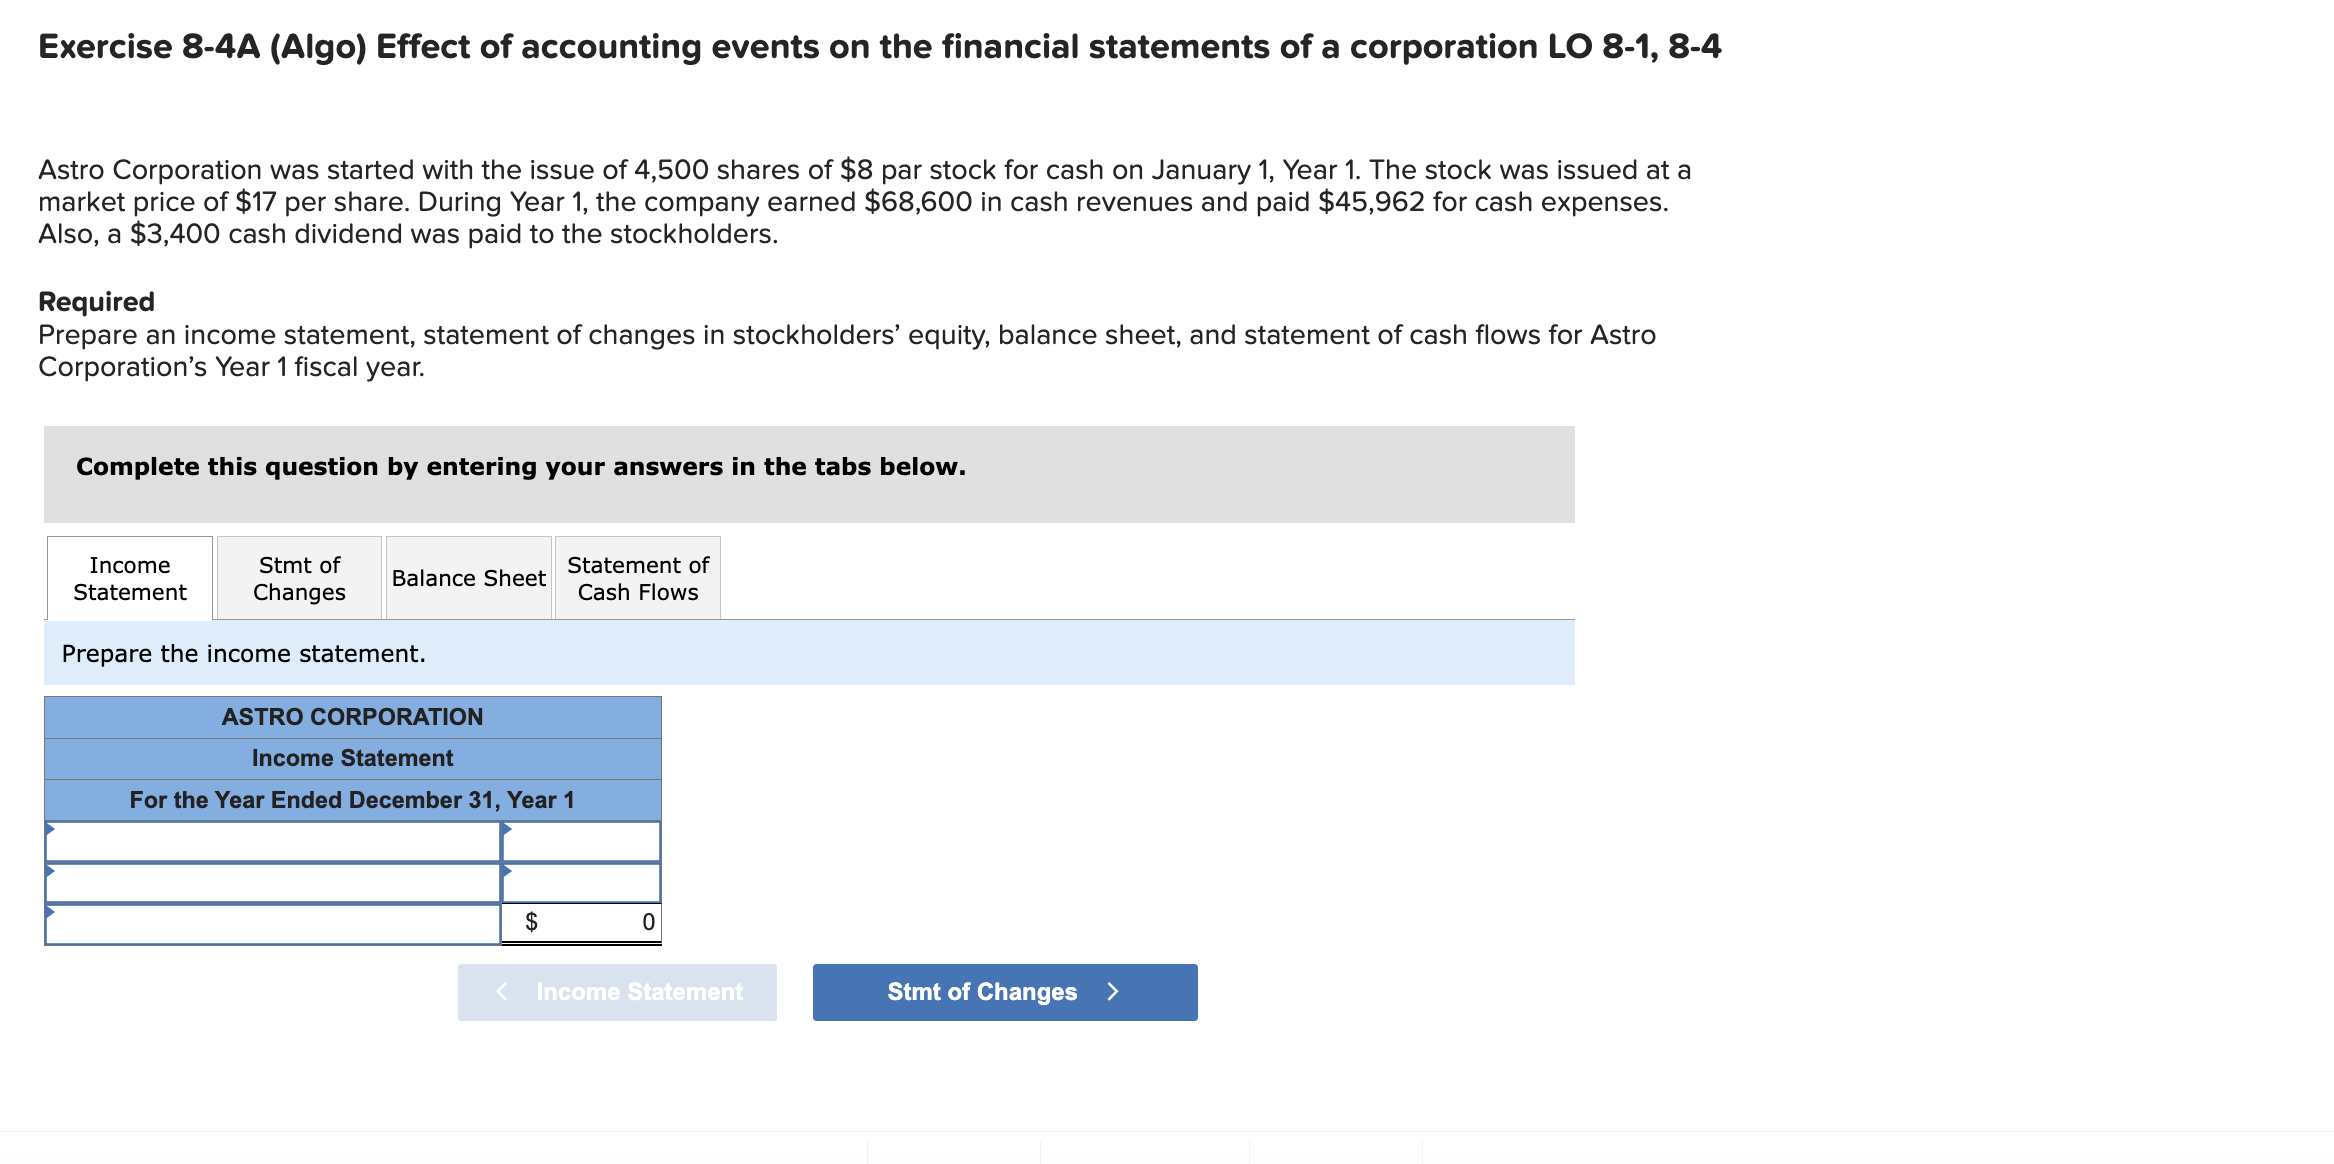
Task: Select the Stmt of Changes tab
Action: pyautogui.click(x=298, y=578)
